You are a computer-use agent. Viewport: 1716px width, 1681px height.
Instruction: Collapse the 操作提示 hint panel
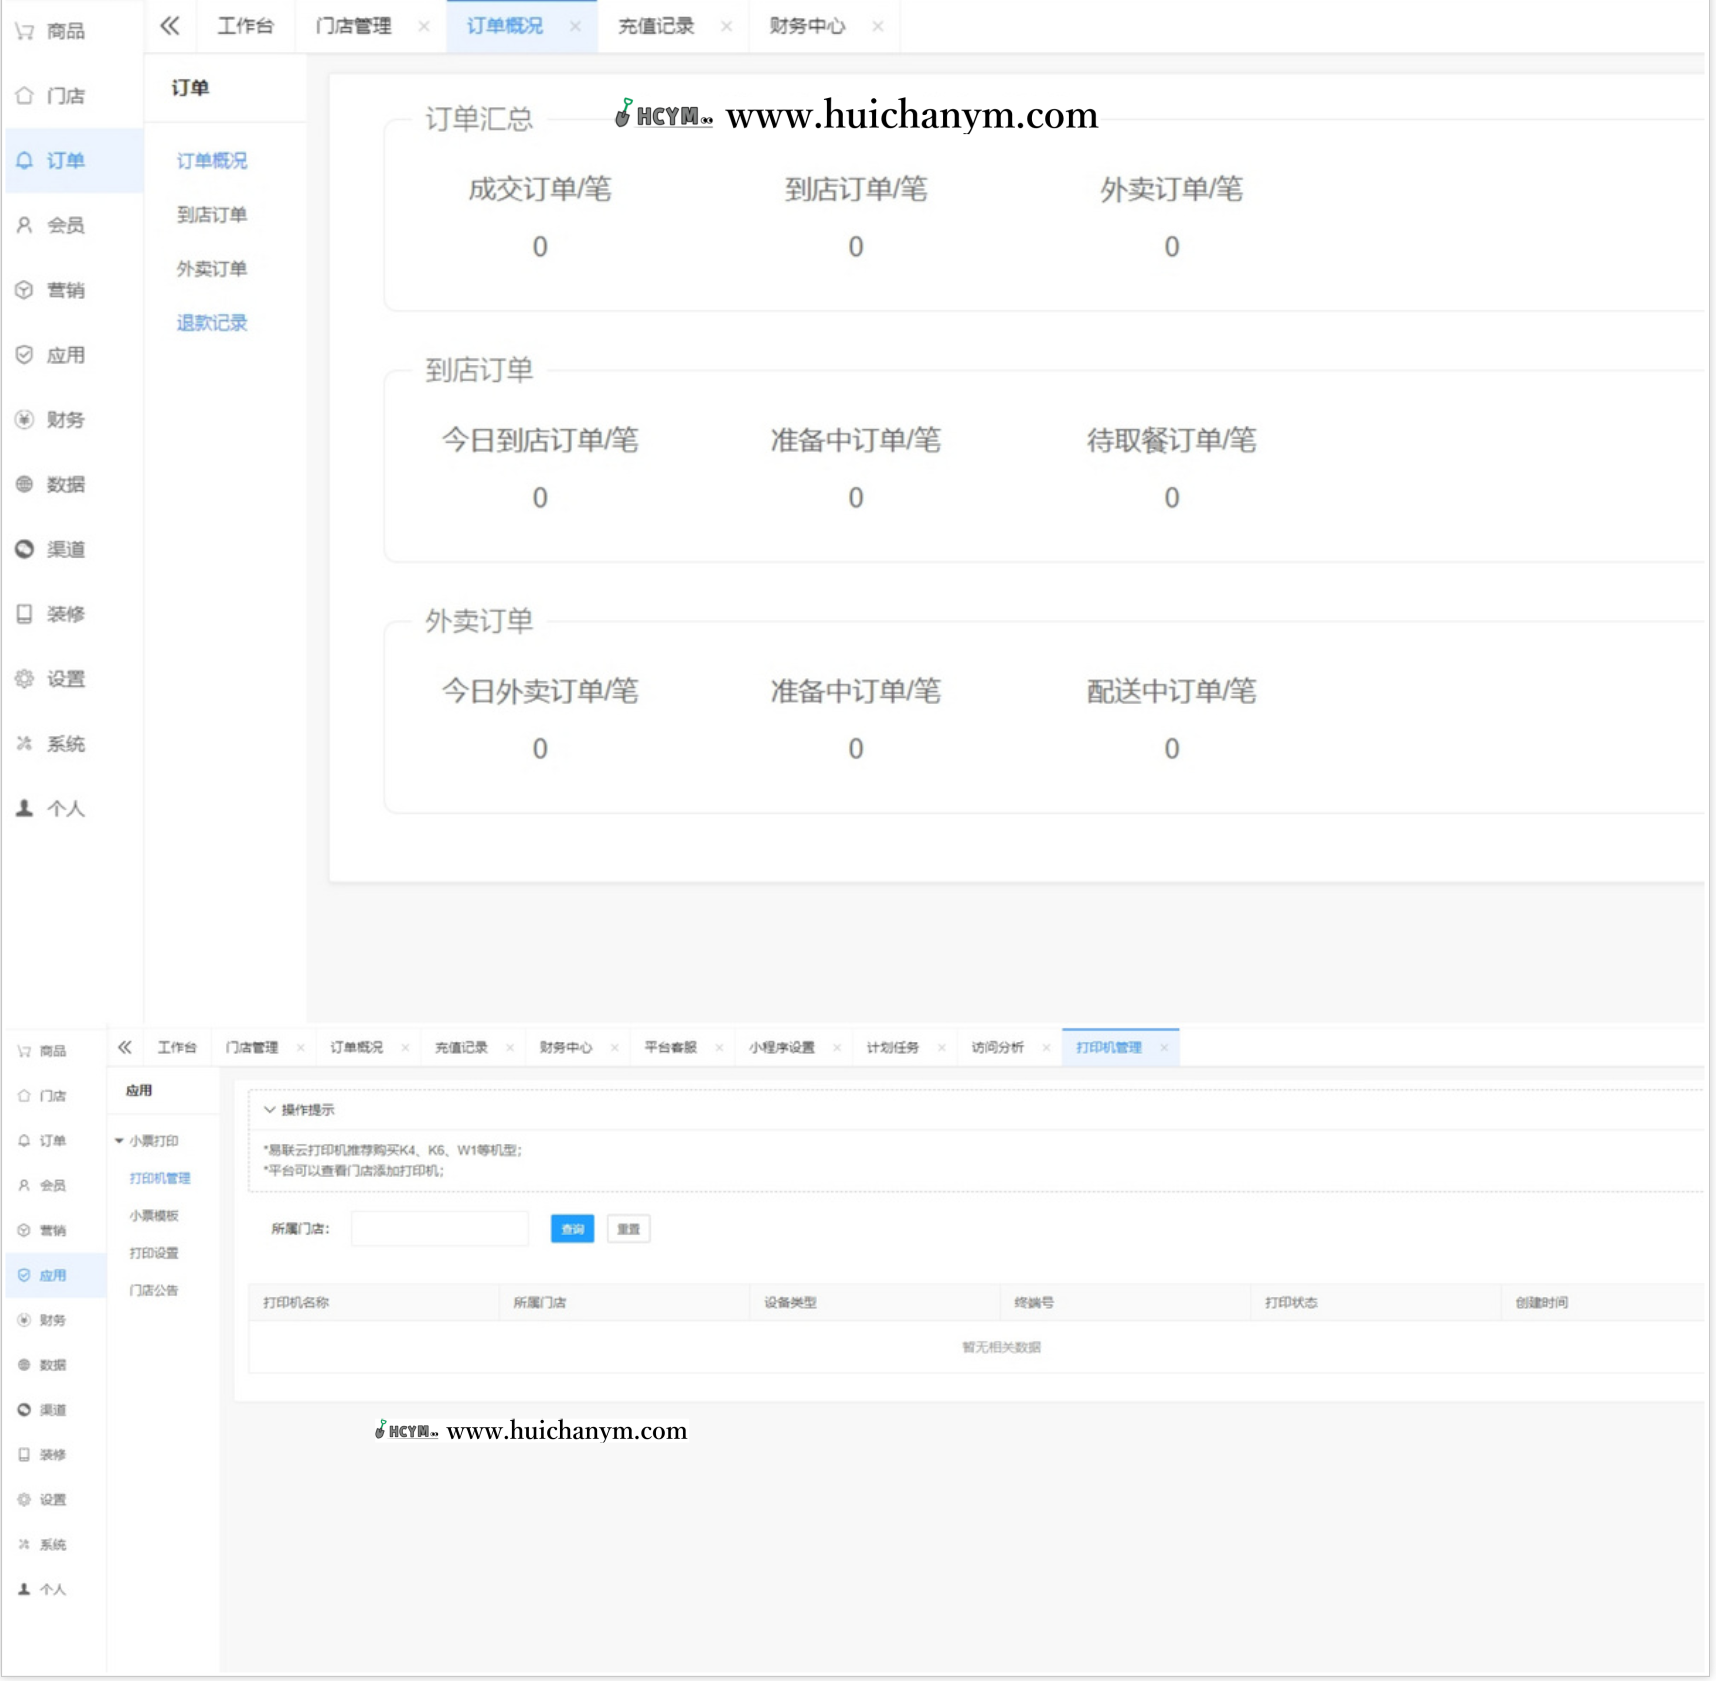coord(270,1110)
